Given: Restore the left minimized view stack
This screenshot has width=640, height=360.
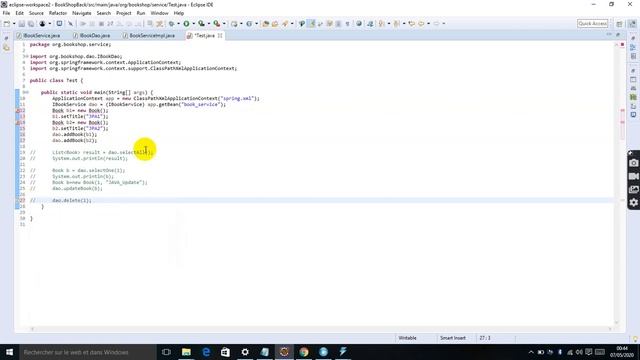Looking at the screenshot, I should pyautogui.click(x=6, y=38).
